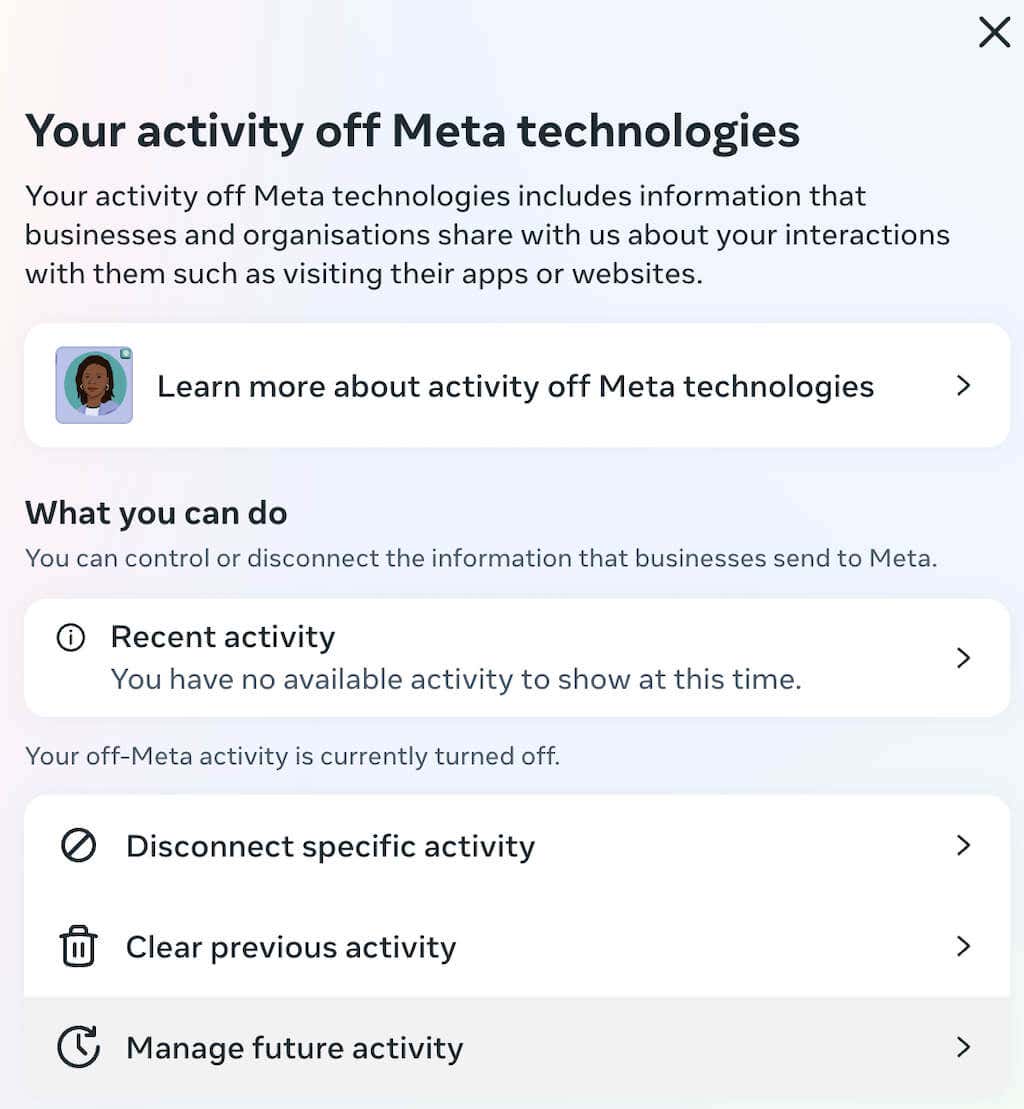Click the trash icon next to Clear previous activity
The height and width of the screenshot is (1109, 1024).
pyautogui.click(x=78, y=946)
